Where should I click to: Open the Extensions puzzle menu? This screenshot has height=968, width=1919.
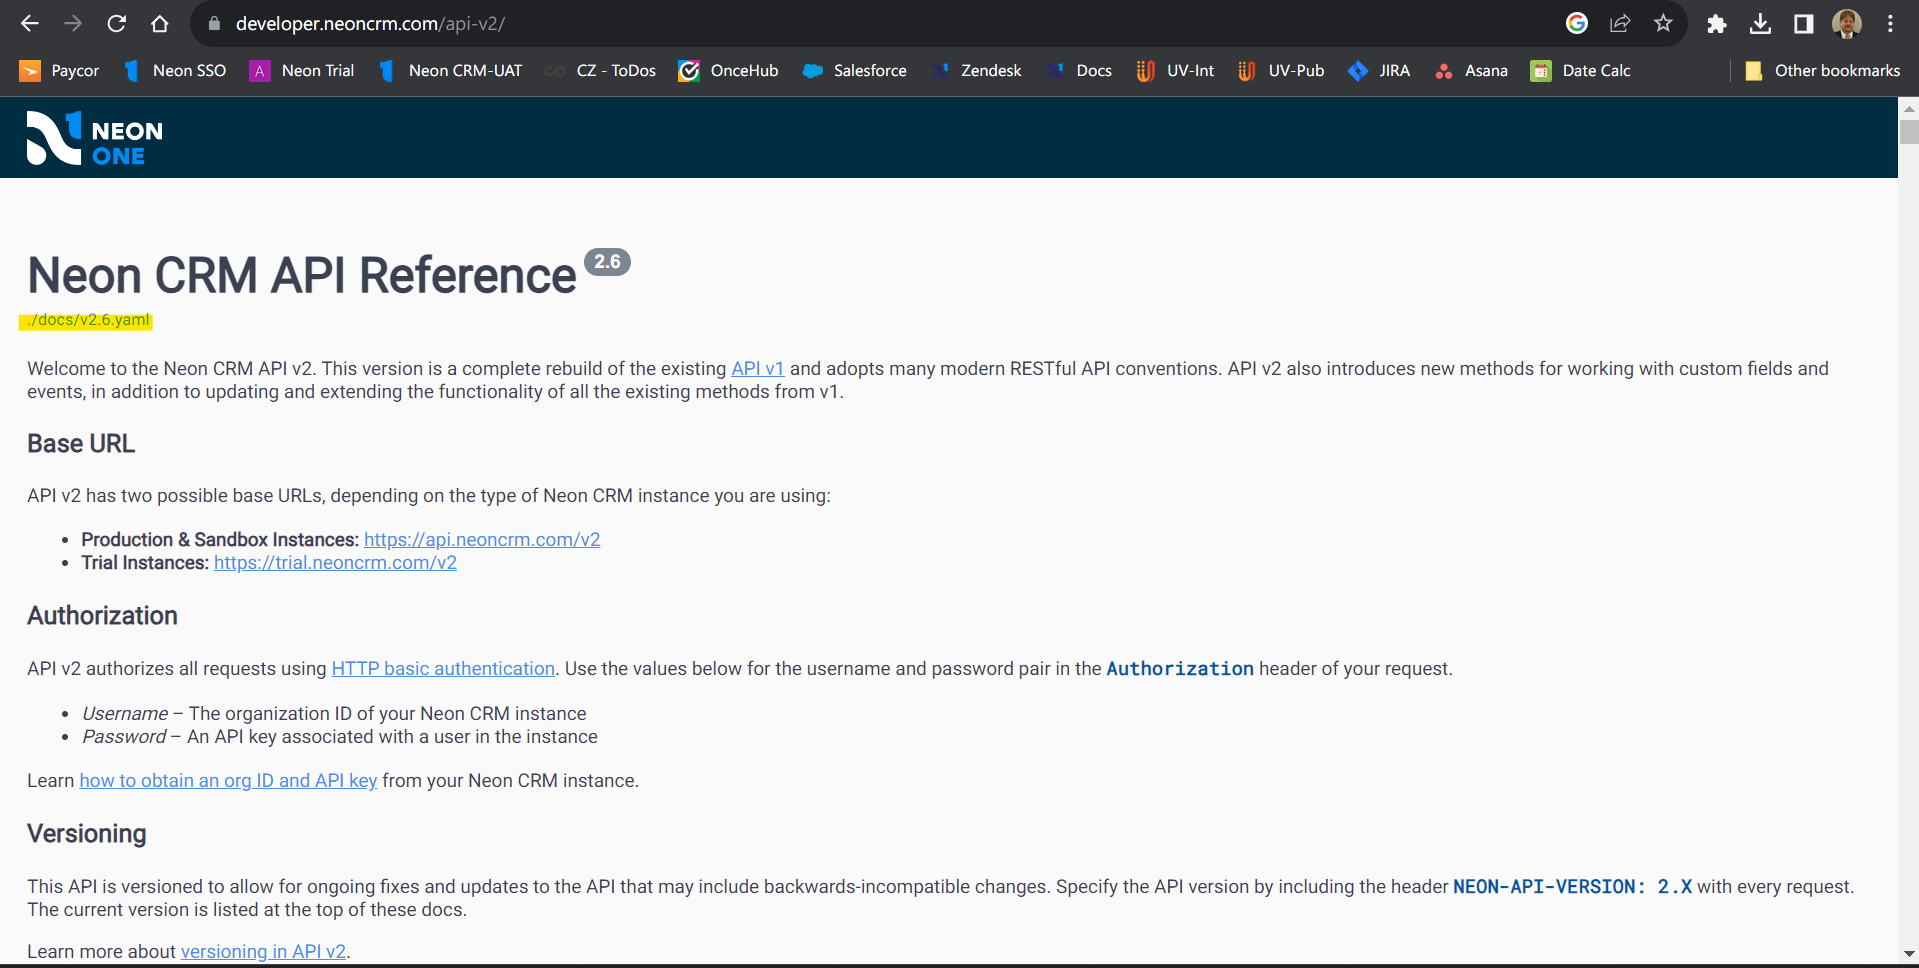point(1717,23)
